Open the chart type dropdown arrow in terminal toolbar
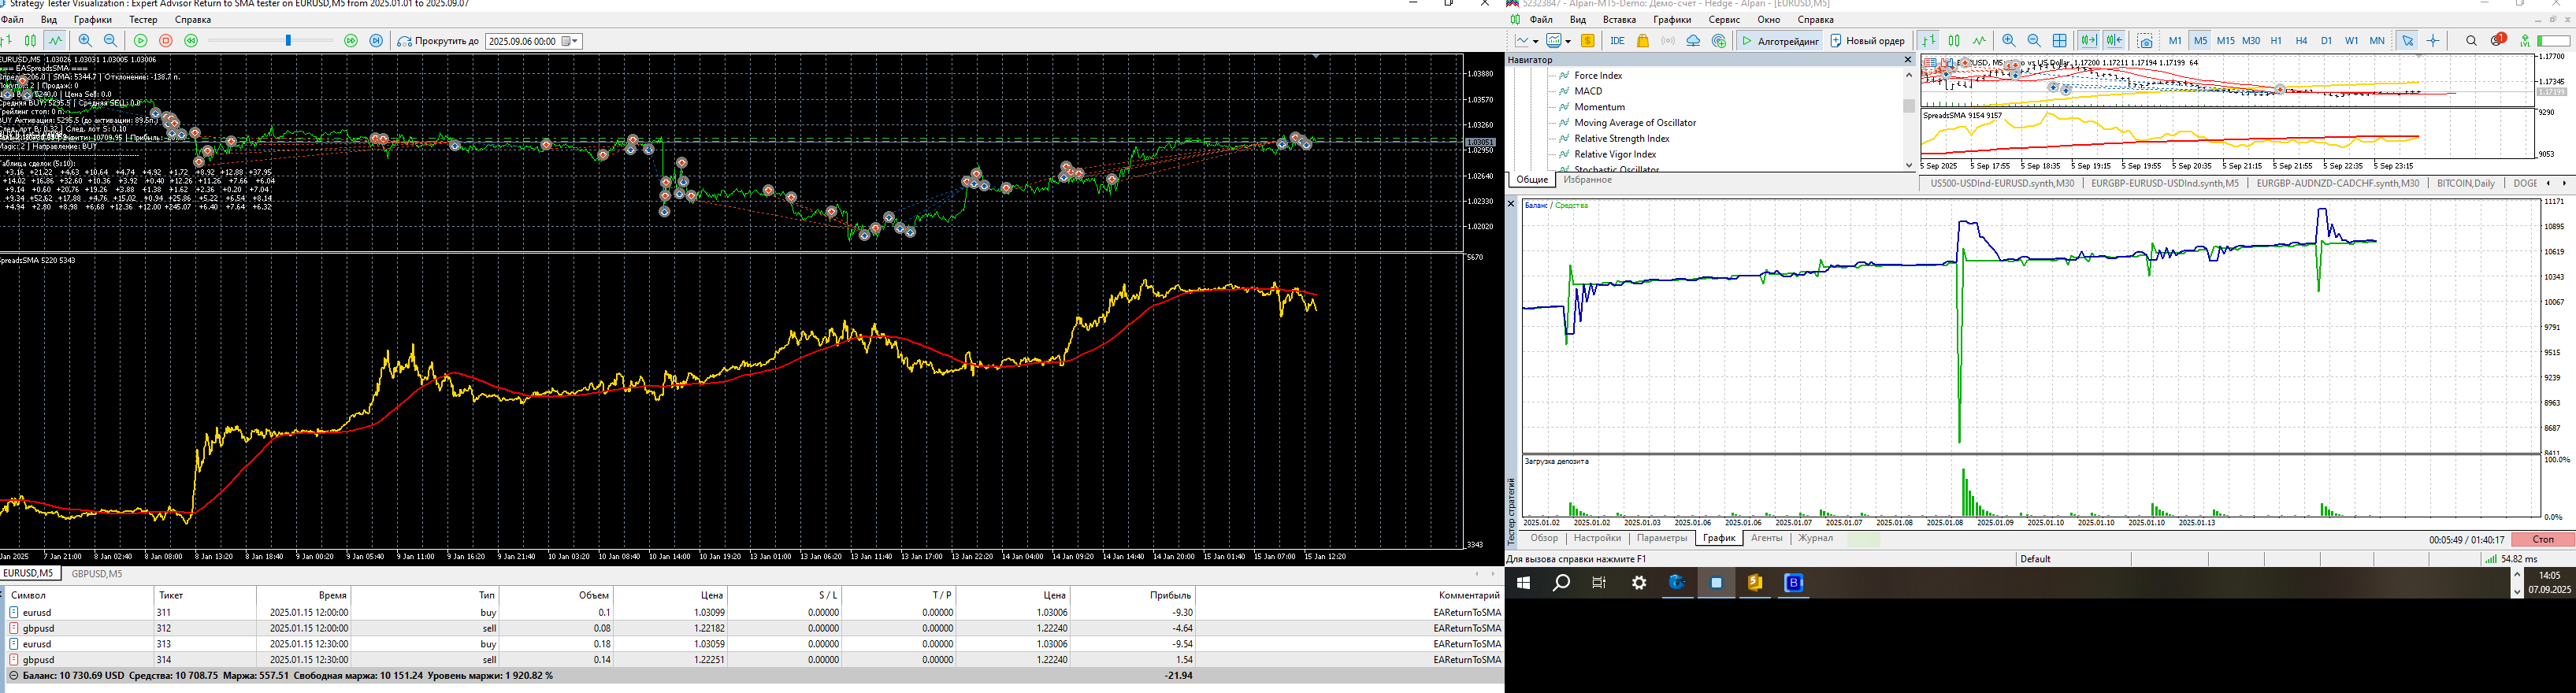2576x693 pixels. tap(1535, 41)
